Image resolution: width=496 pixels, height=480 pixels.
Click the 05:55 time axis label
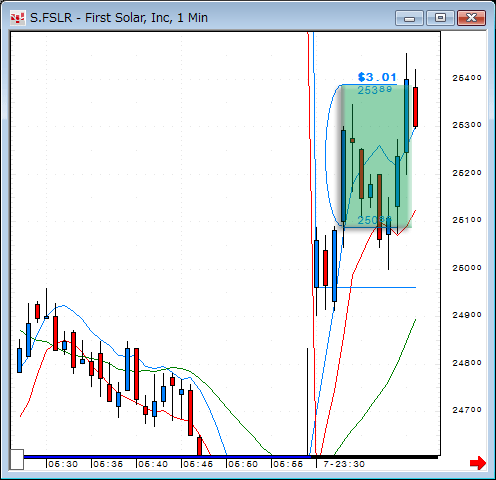point(288,464)
